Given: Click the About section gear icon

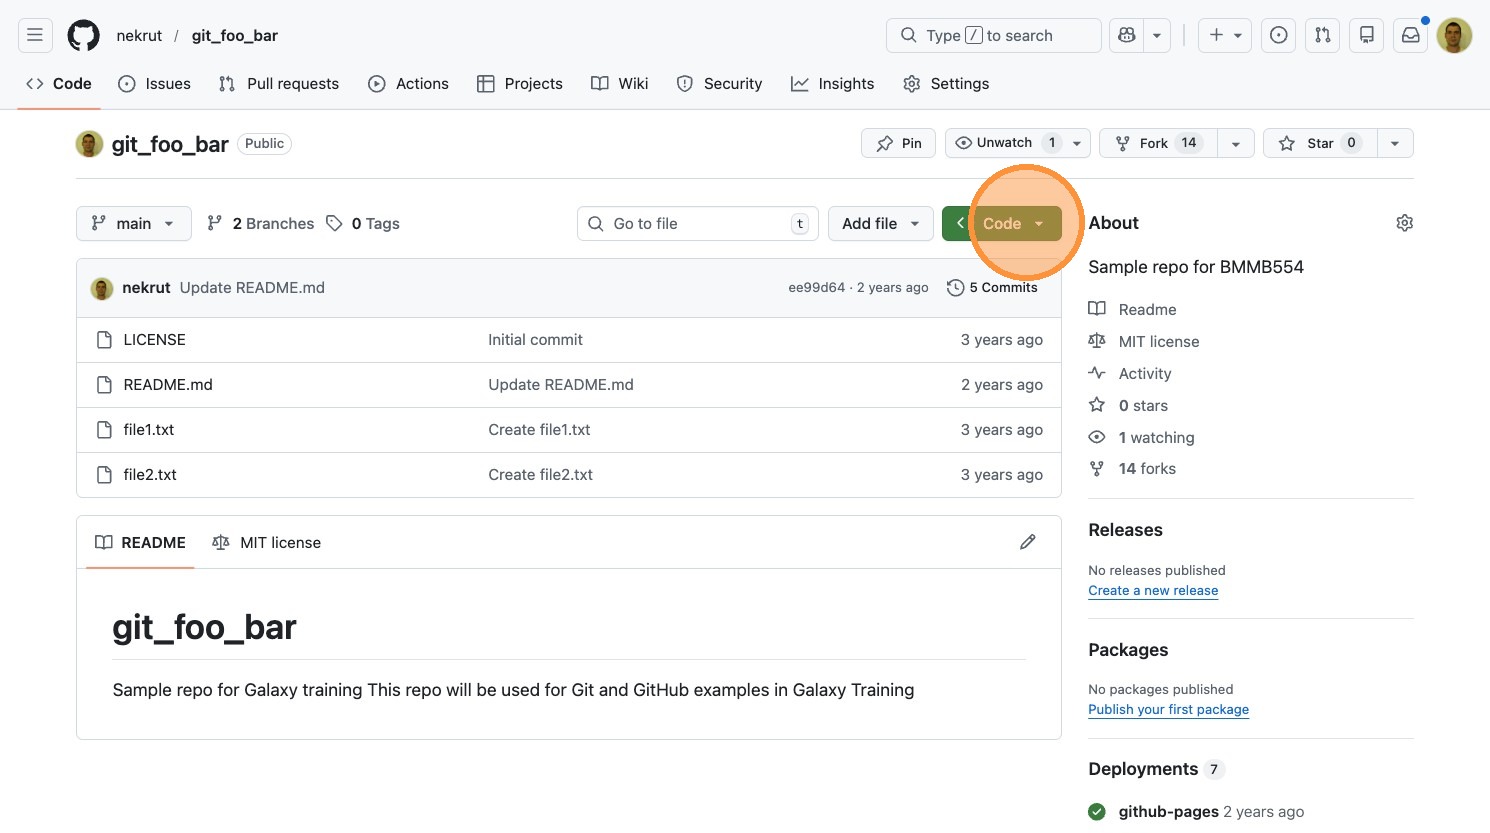Looking at the screenshot, I should coord(1404,223).
